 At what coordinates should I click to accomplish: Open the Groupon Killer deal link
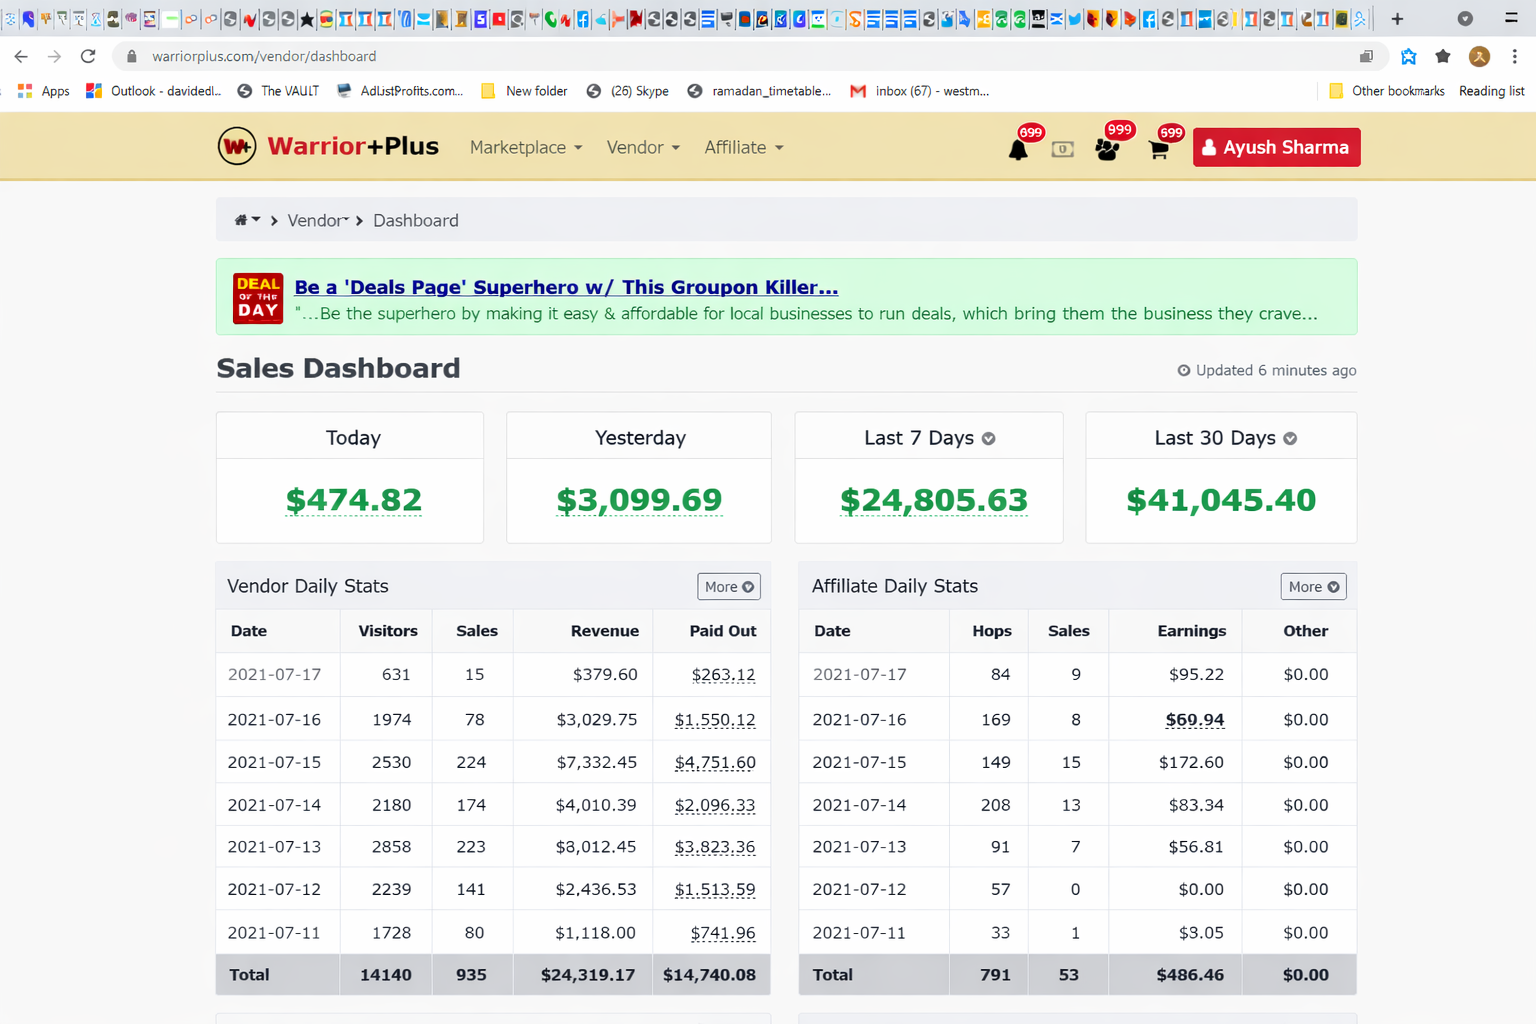click(566, 287)
